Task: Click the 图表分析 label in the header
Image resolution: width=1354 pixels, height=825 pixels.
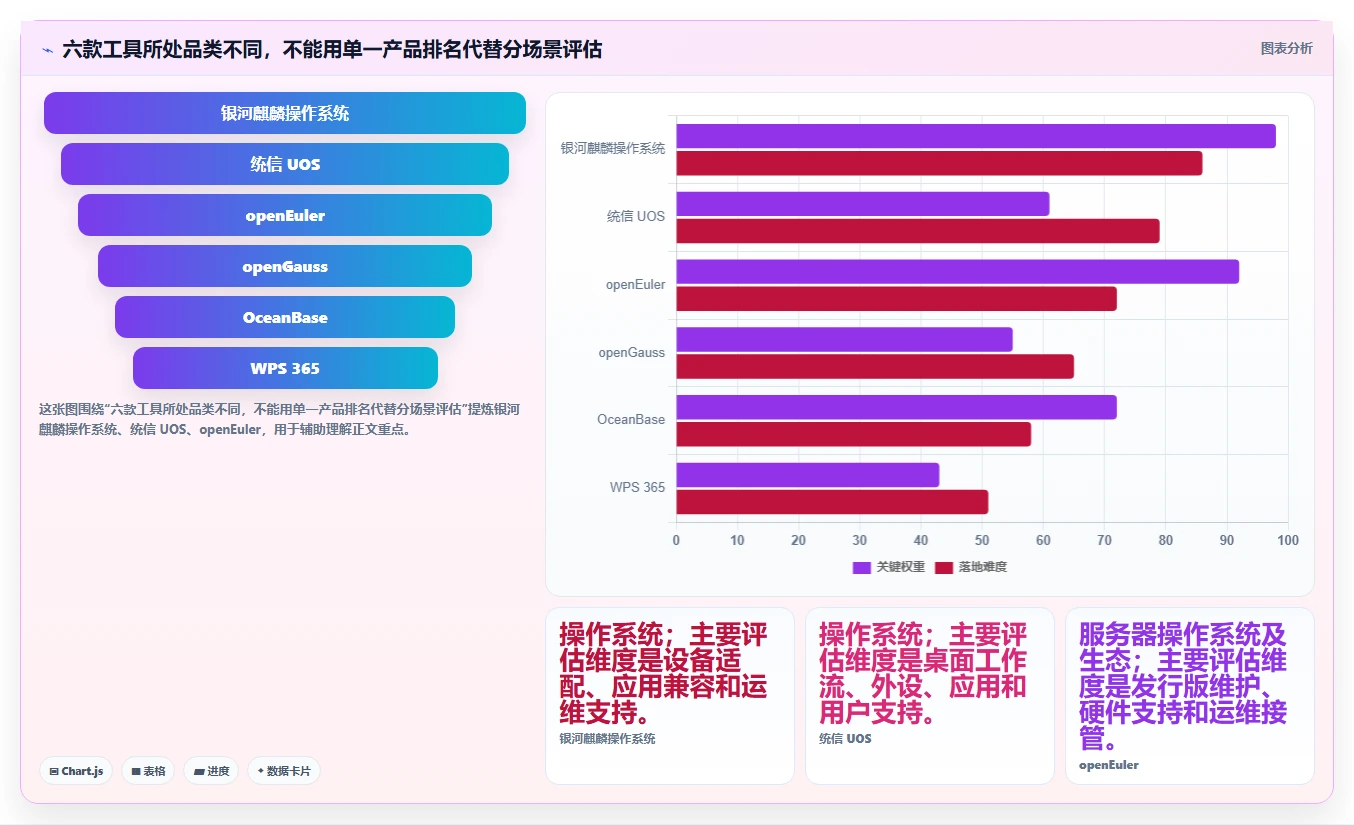Action: (x=1286, y=48)
